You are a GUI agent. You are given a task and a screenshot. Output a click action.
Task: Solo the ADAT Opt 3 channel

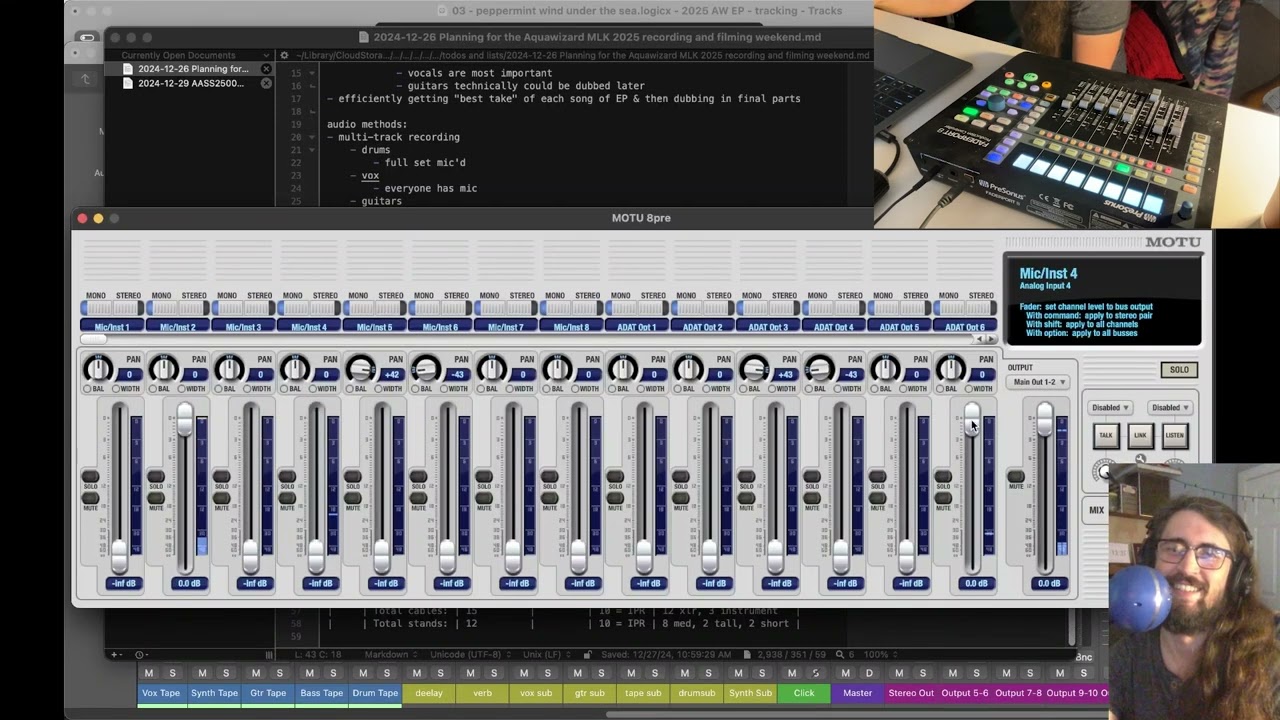(746, 476)
